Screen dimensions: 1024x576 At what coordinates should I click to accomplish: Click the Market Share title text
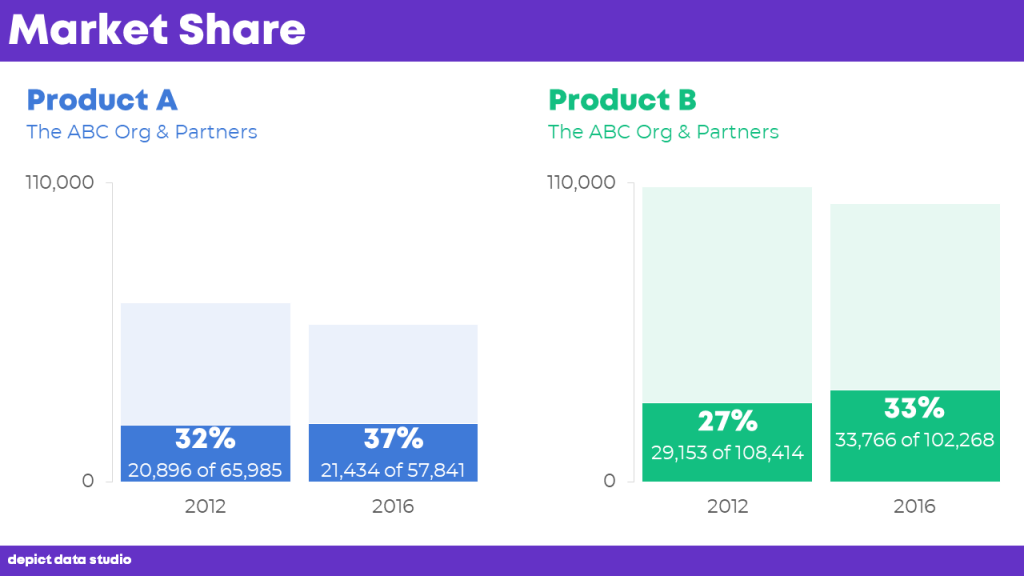click(157, 30)
